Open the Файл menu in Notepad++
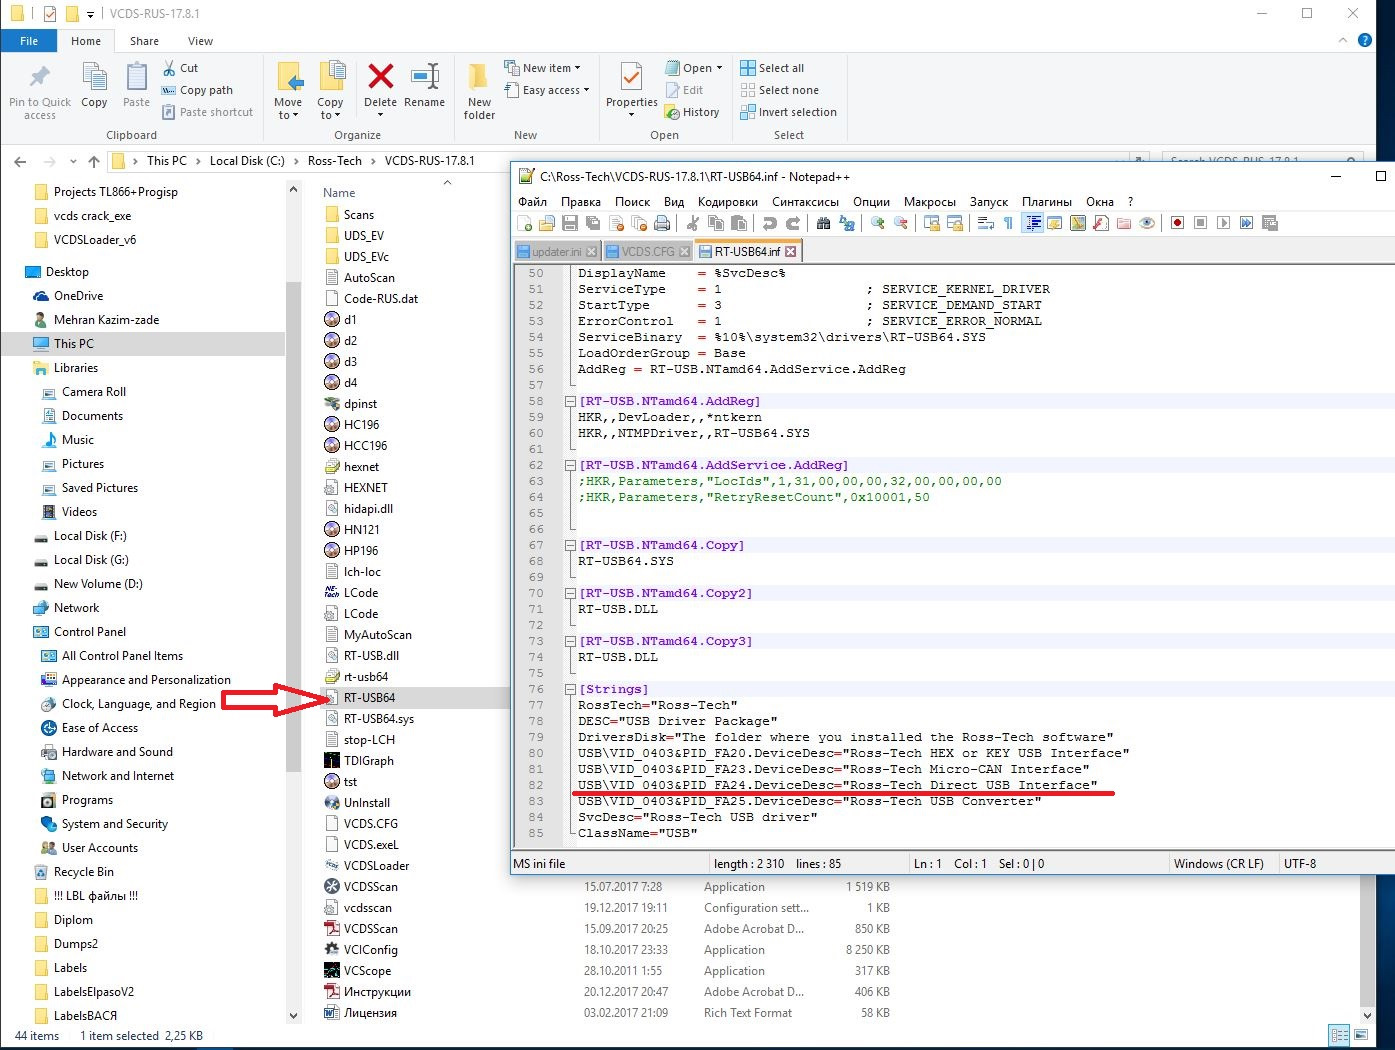This screenshot has width=1395, height=1050. 532,201
